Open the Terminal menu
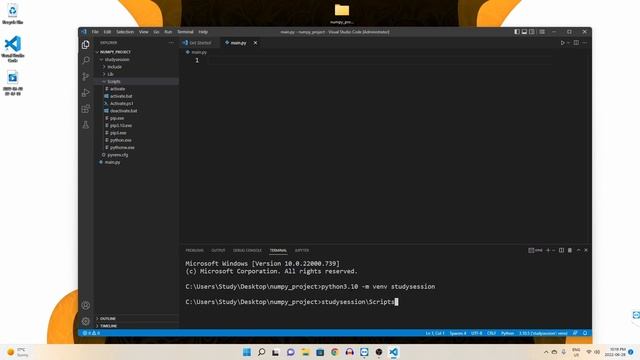 tap(185, 32)
